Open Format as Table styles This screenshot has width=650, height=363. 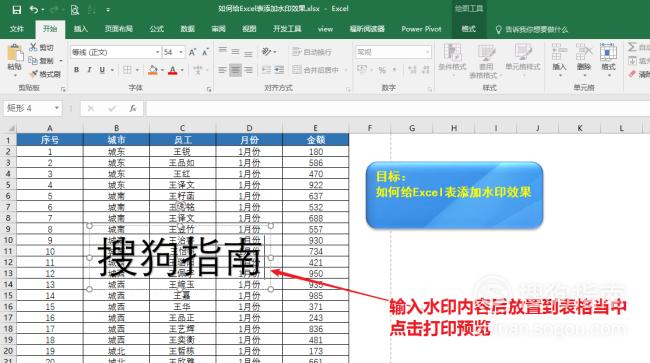click(x=485, y=61)
